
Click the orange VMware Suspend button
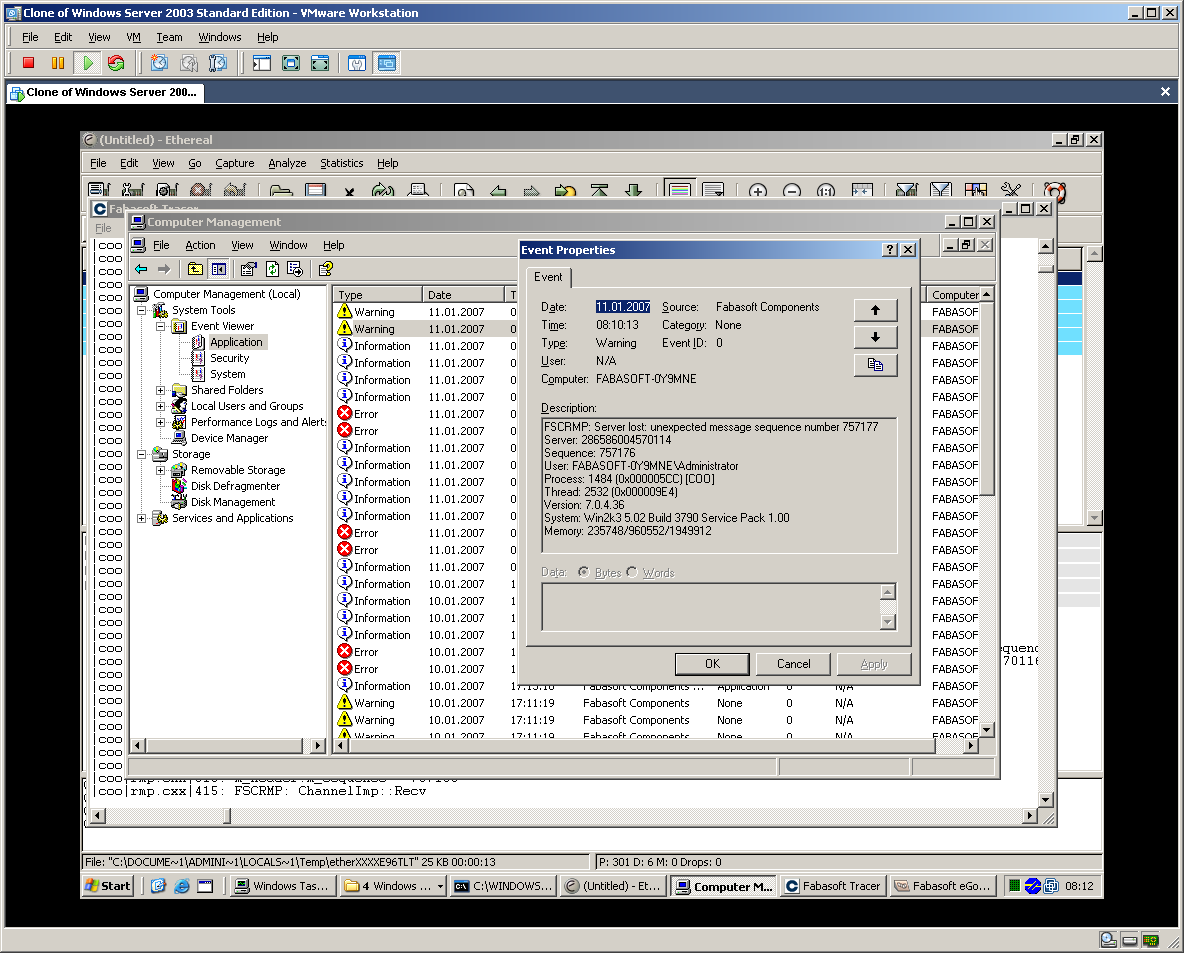(x=58, y=63)
